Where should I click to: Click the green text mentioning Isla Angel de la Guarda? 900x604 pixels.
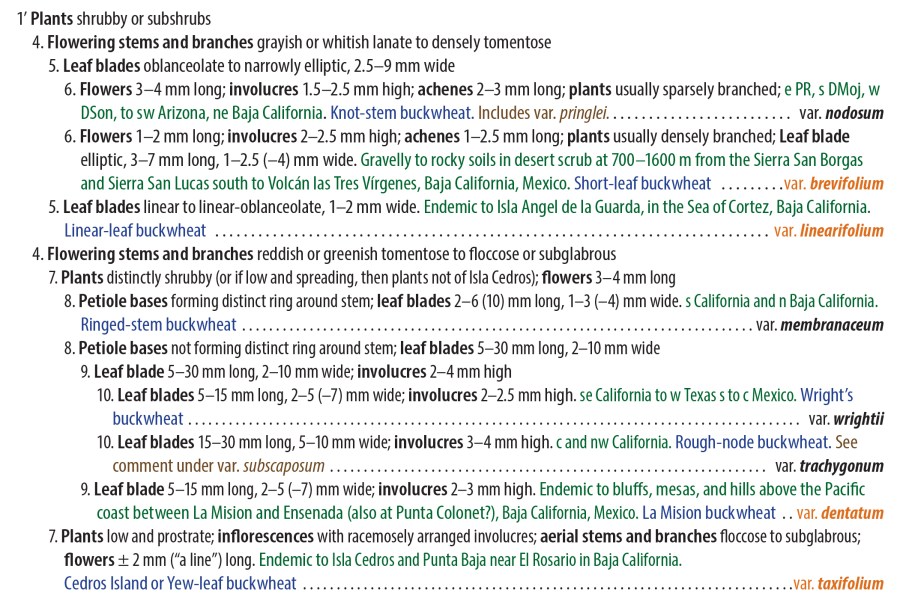tap(646, 207)
